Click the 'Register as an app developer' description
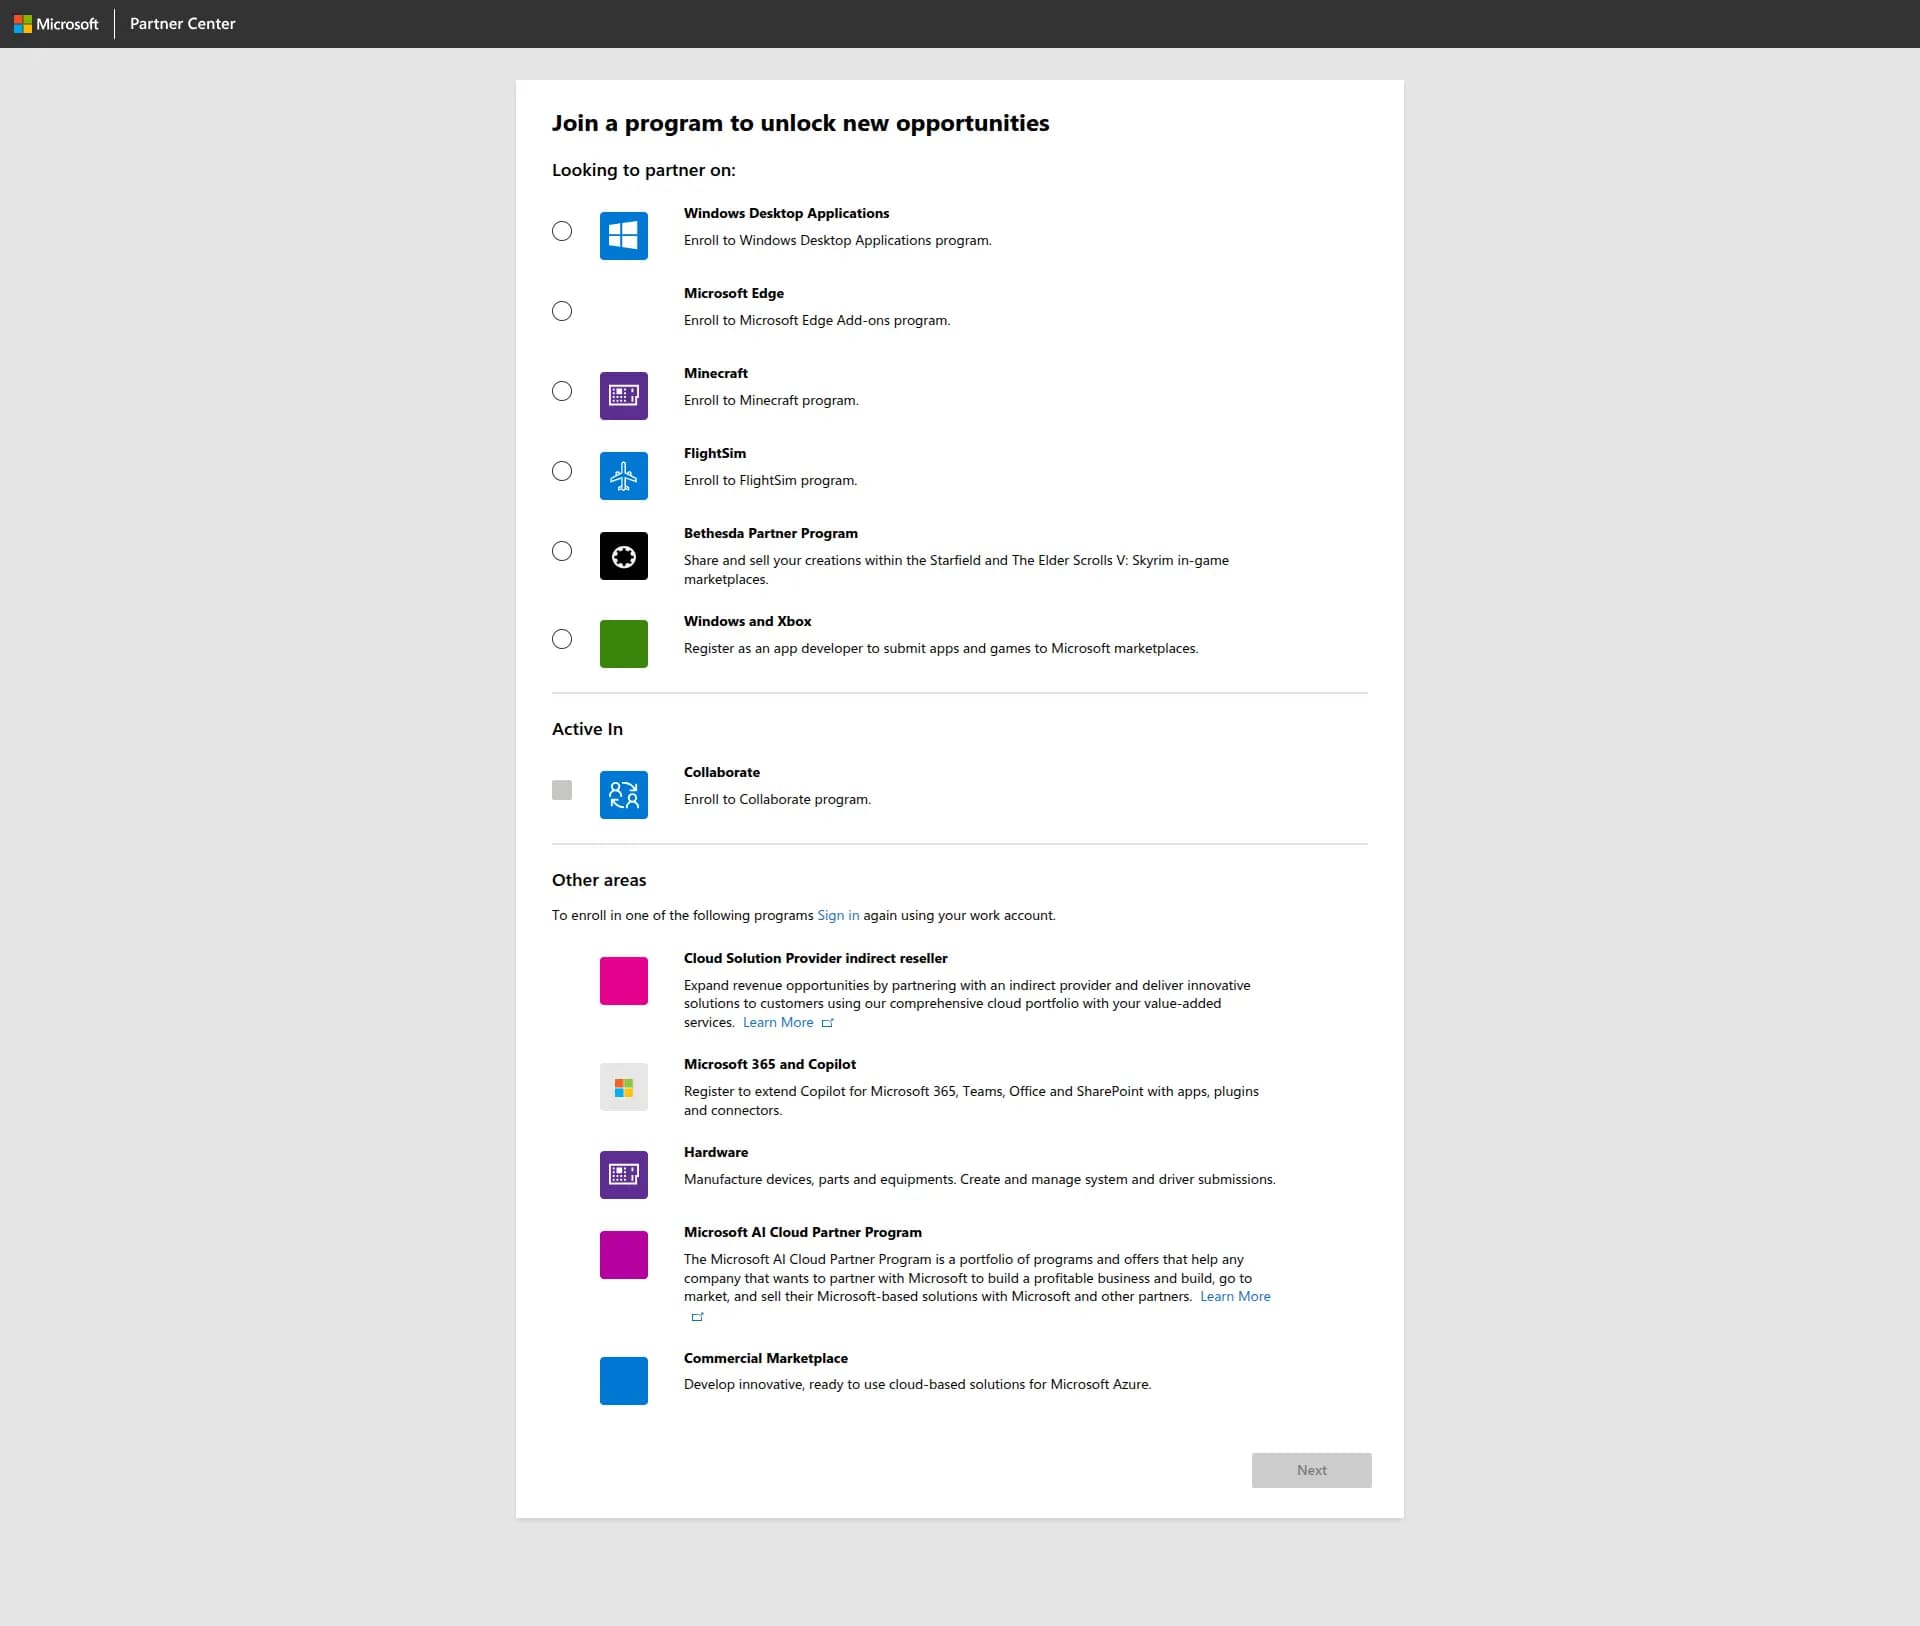This screenshot has height=1626, width=1920. pyautogui.click(x=941, y=648)
